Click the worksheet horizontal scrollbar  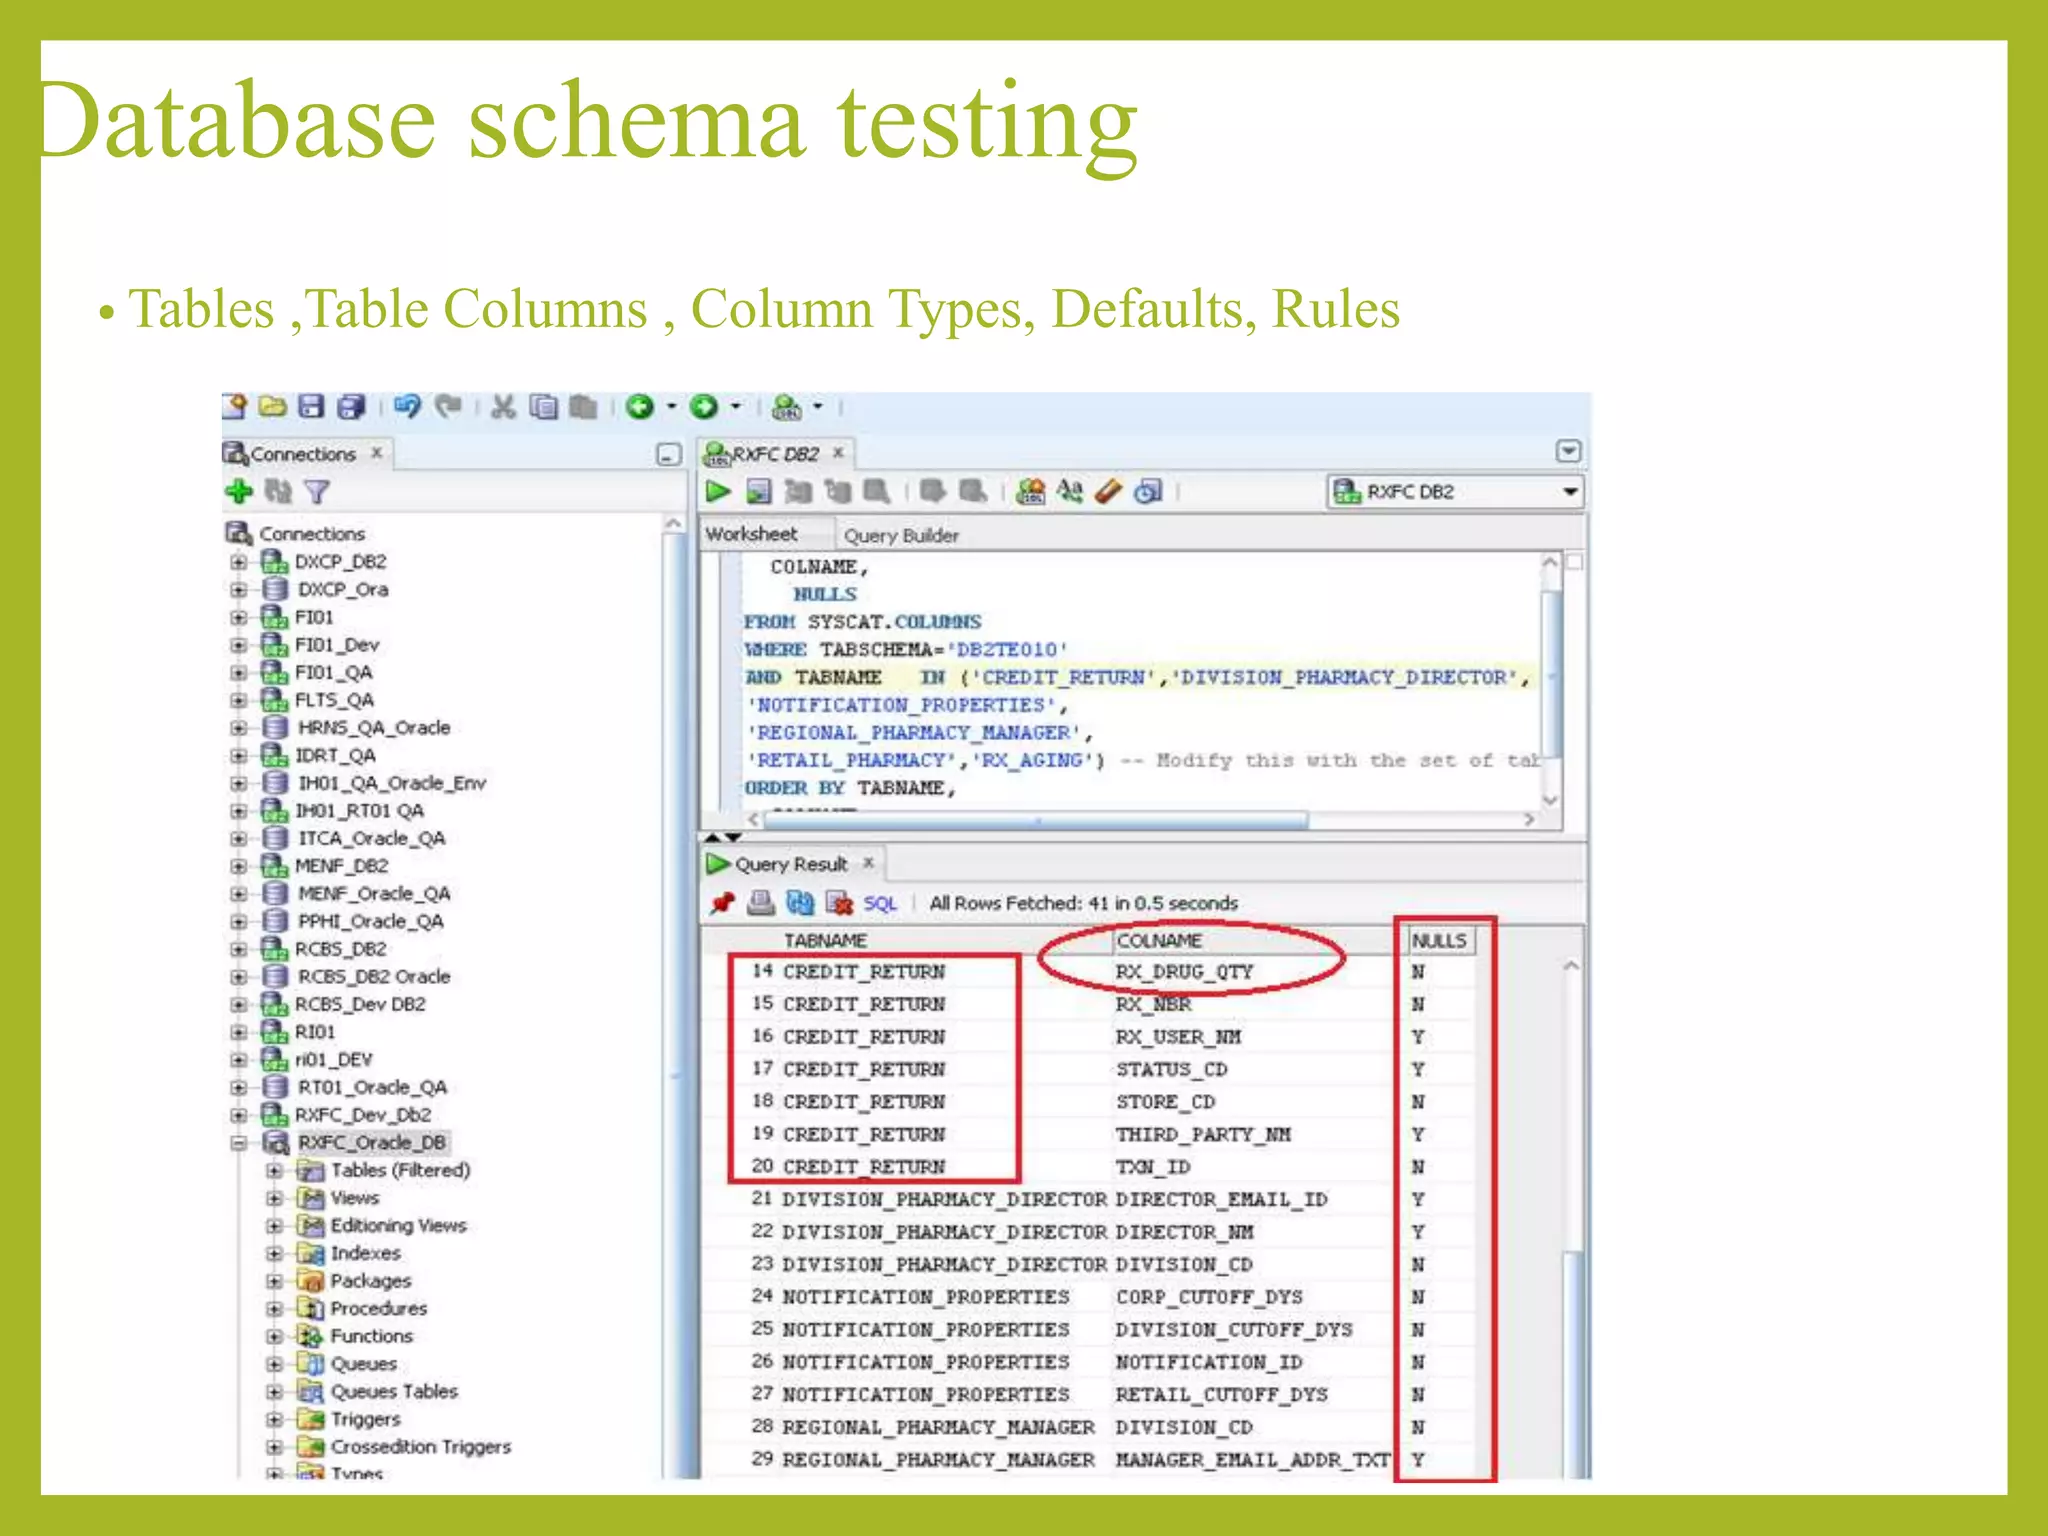(x=1035, y=820)
